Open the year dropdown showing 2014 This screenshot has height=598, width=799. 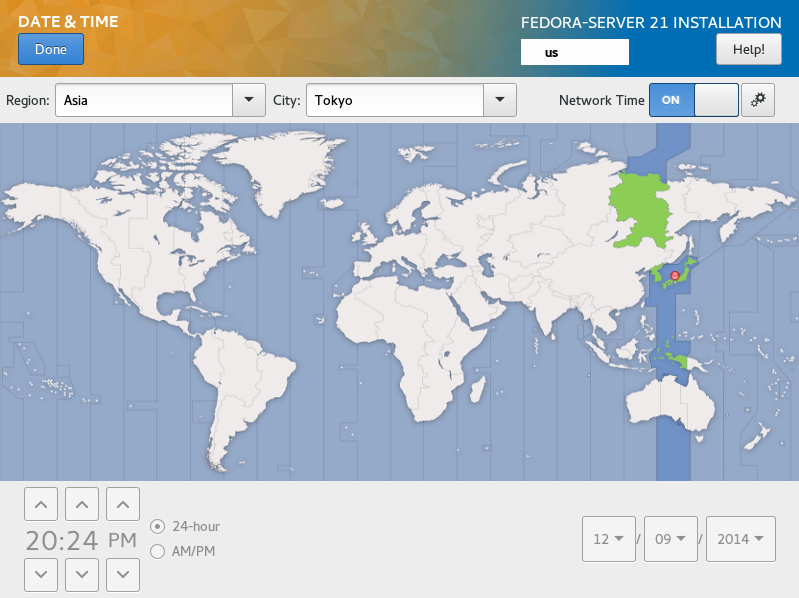click(741, 539)
